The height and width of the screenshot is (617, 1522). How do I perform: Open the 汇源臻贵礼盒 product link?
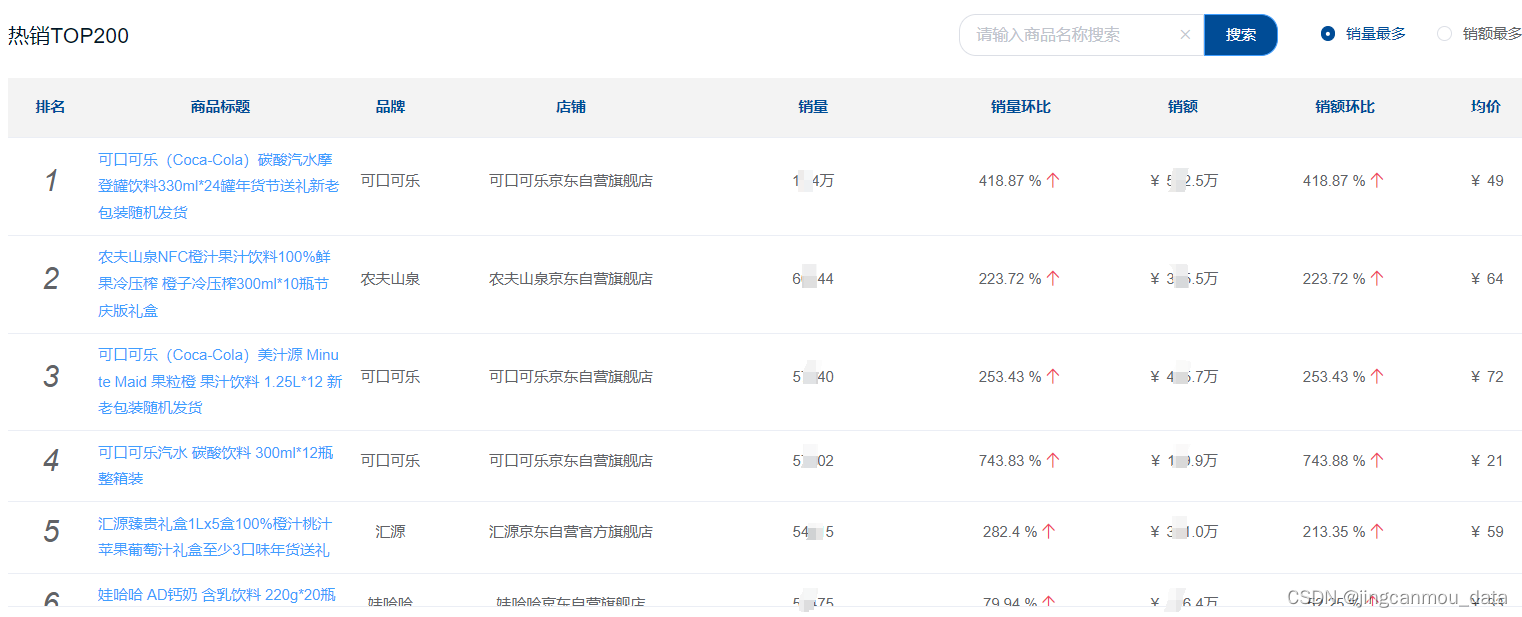click(215, 537)
